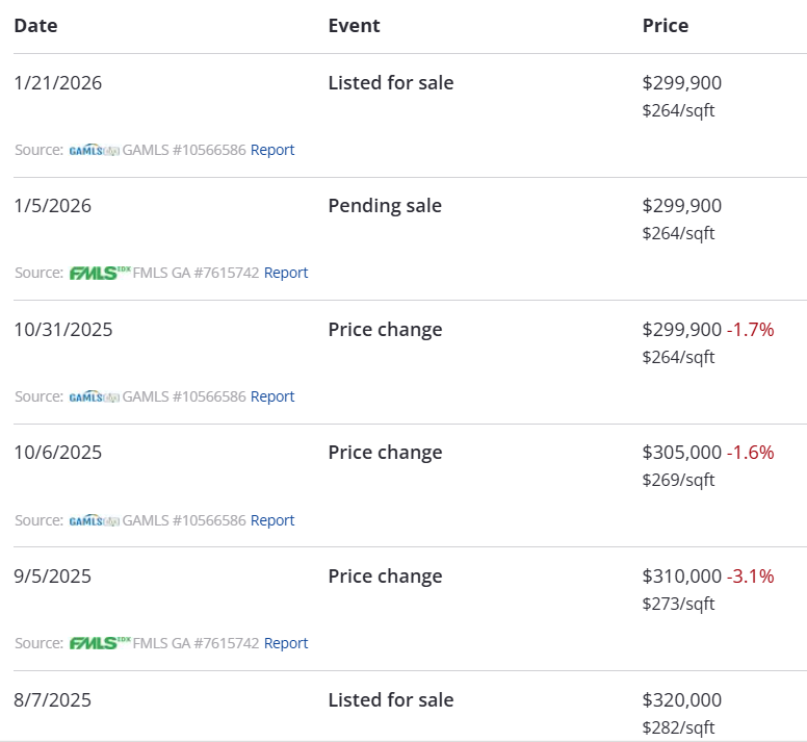807x742 pixels.
Task: Report the 10/31/2025 price change source
Action: [272, 397]
